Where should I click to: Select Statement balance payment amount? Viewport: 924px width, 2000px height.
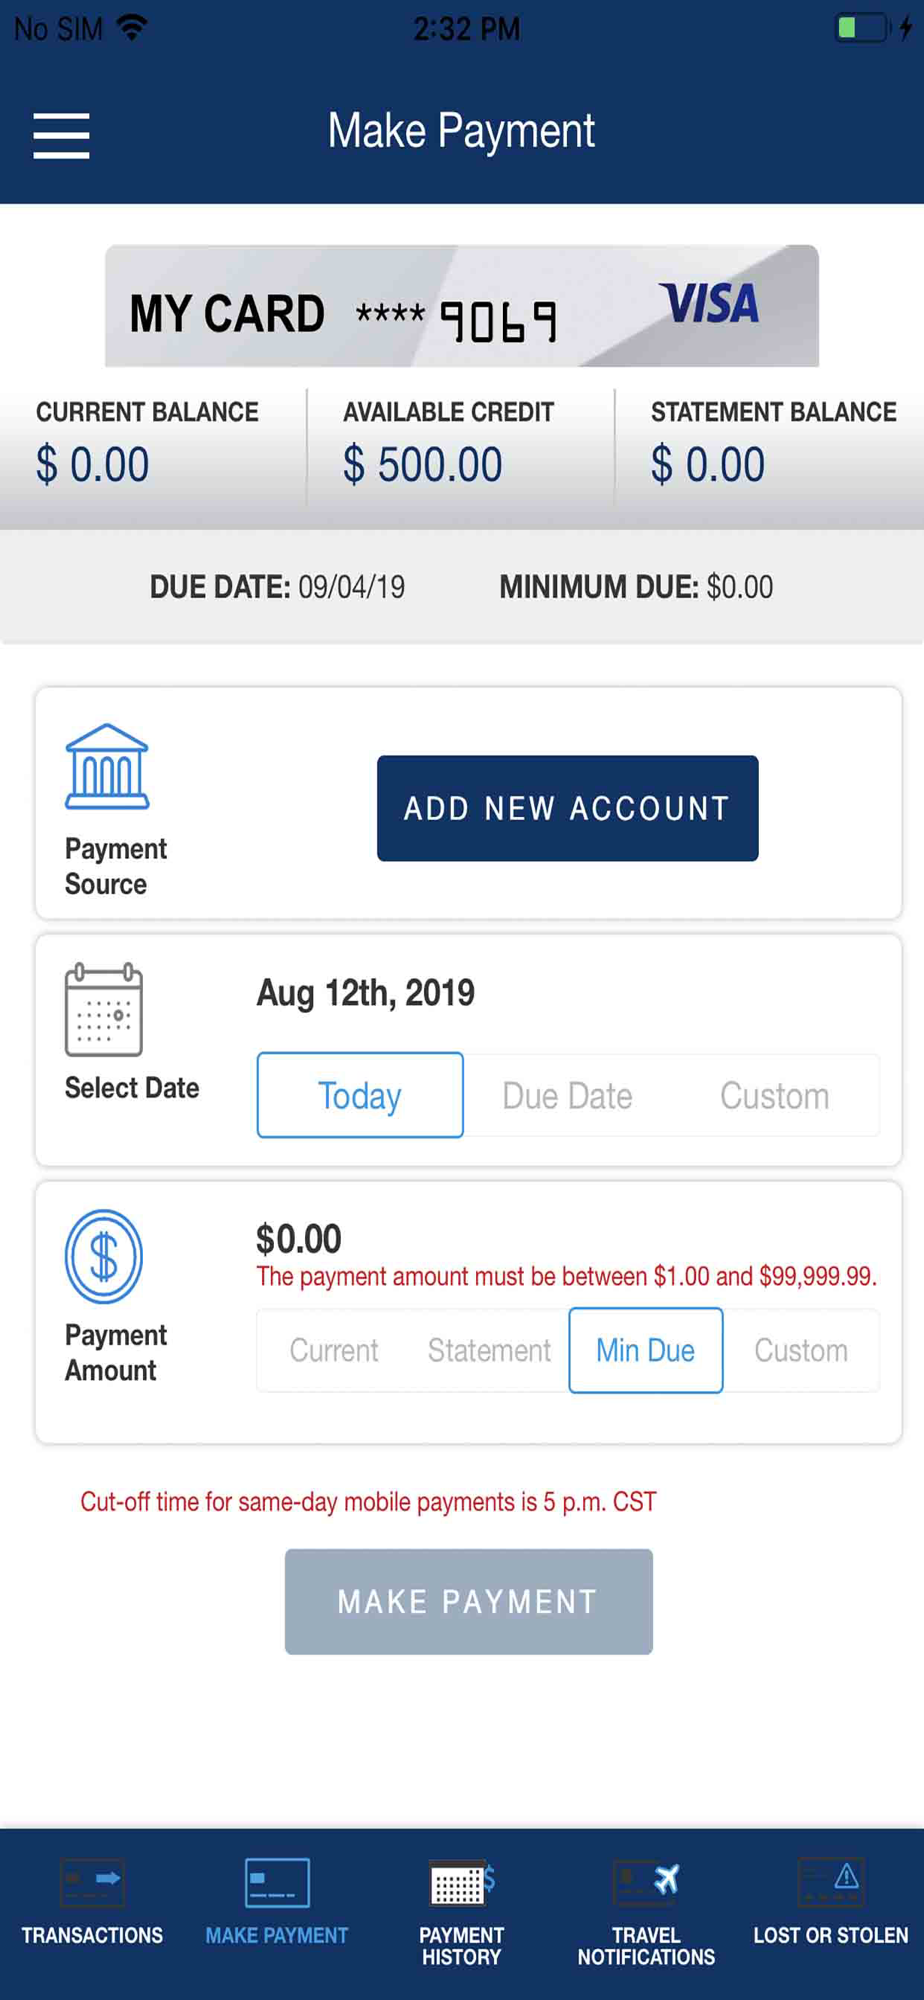coord(489,1351)
